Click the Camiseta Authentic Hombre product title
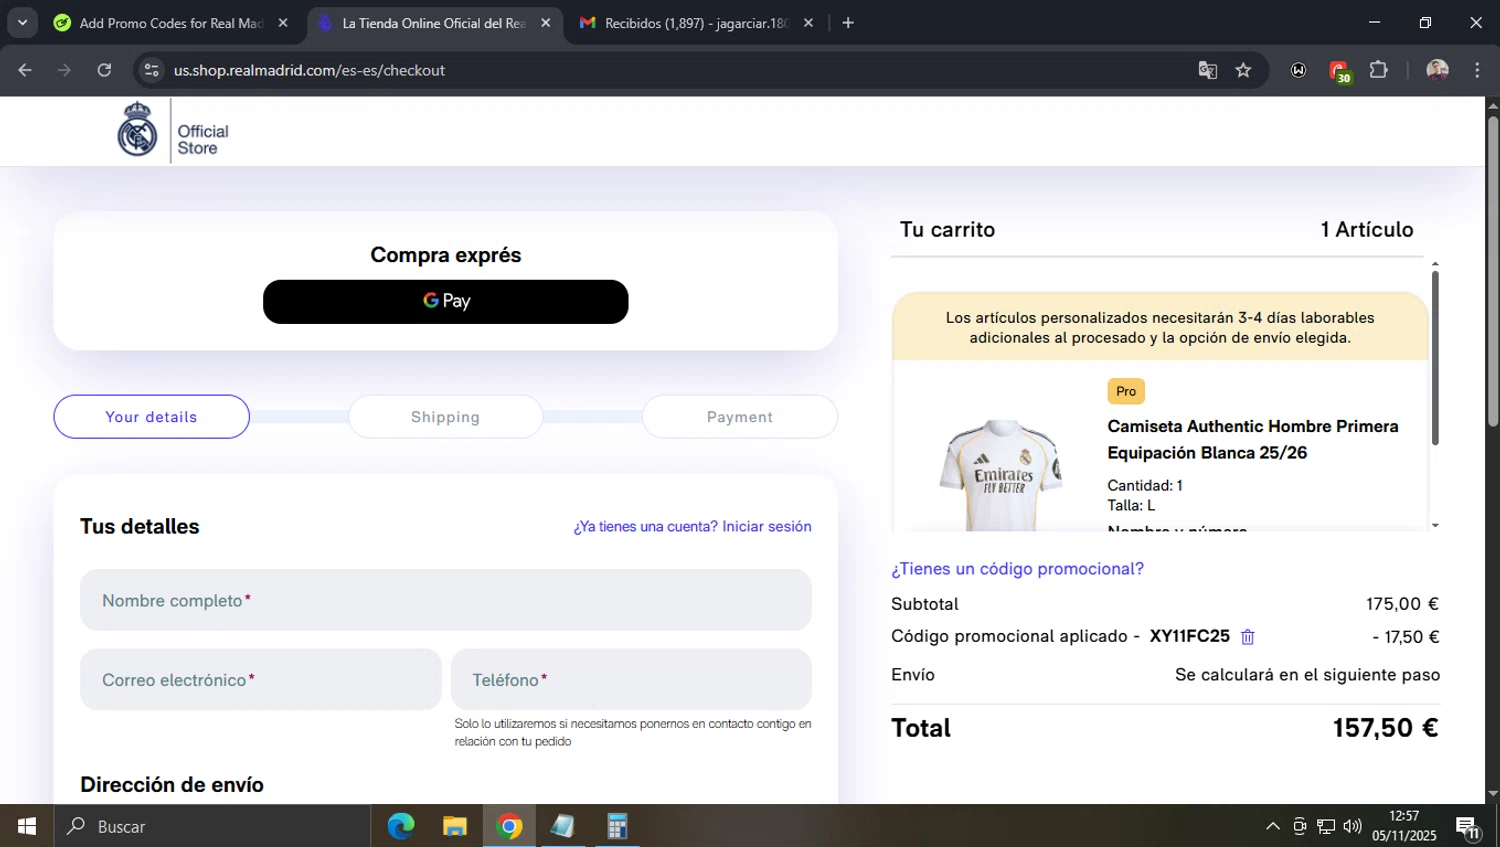The width and height of the screenshot is (1500, 847). tap(1252, 439)
